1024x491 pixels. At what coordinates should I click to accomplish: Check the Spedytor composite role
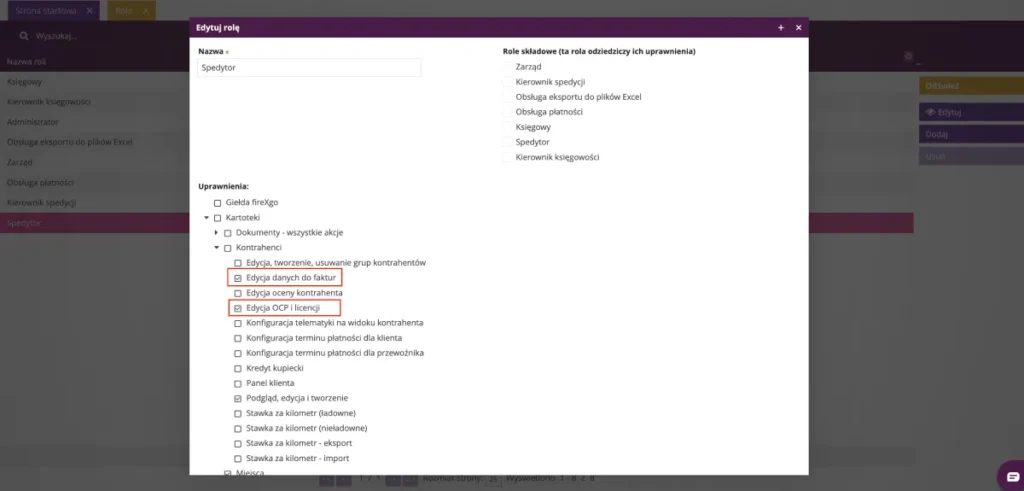tap(508, 142)
